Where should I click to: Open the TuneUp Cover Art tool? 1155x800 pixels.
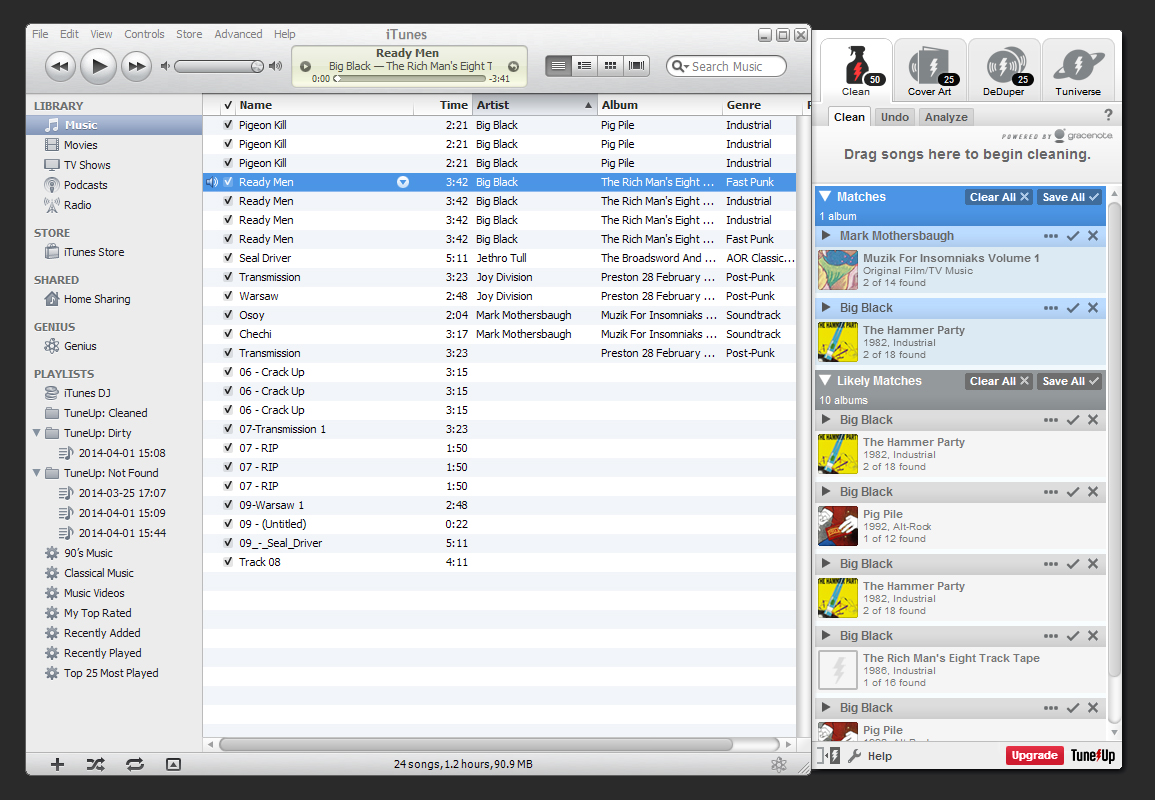(x=929, y=70)
